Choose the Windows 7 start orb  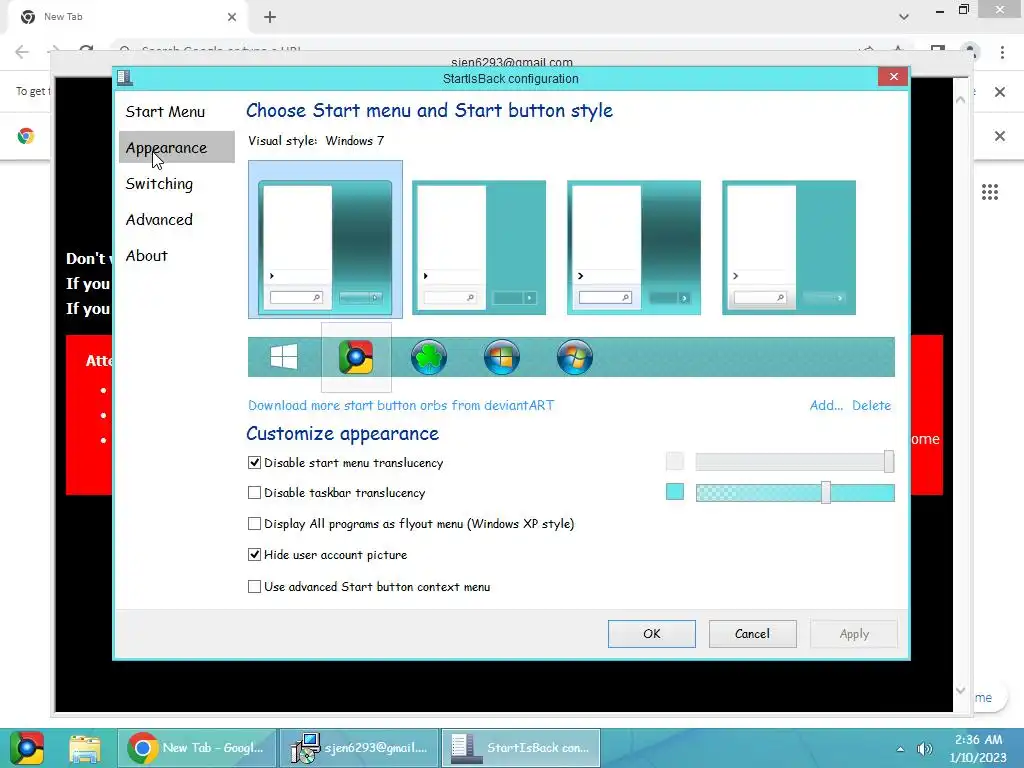click(x=575, y=357)
